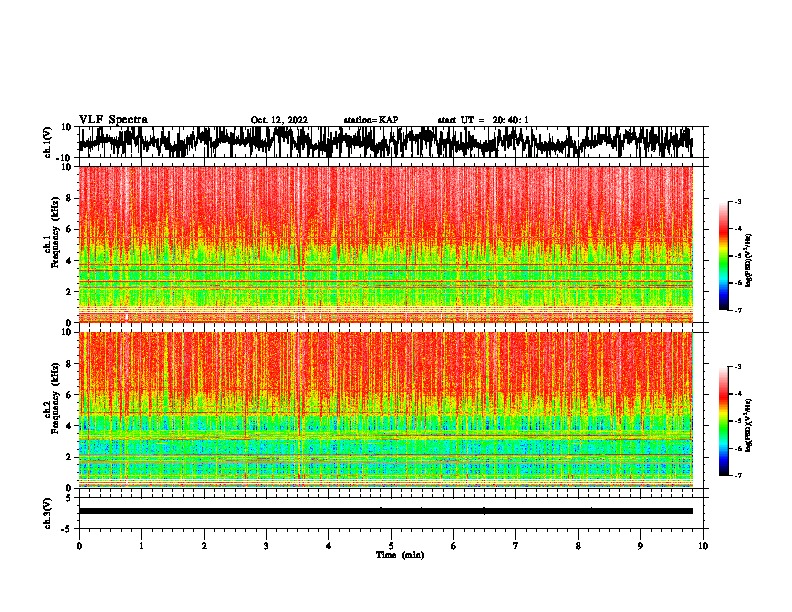Screen dimensions: 792x612
Task: Click the "Time (min)" x-axis label
Action: [x=400, y=555]
